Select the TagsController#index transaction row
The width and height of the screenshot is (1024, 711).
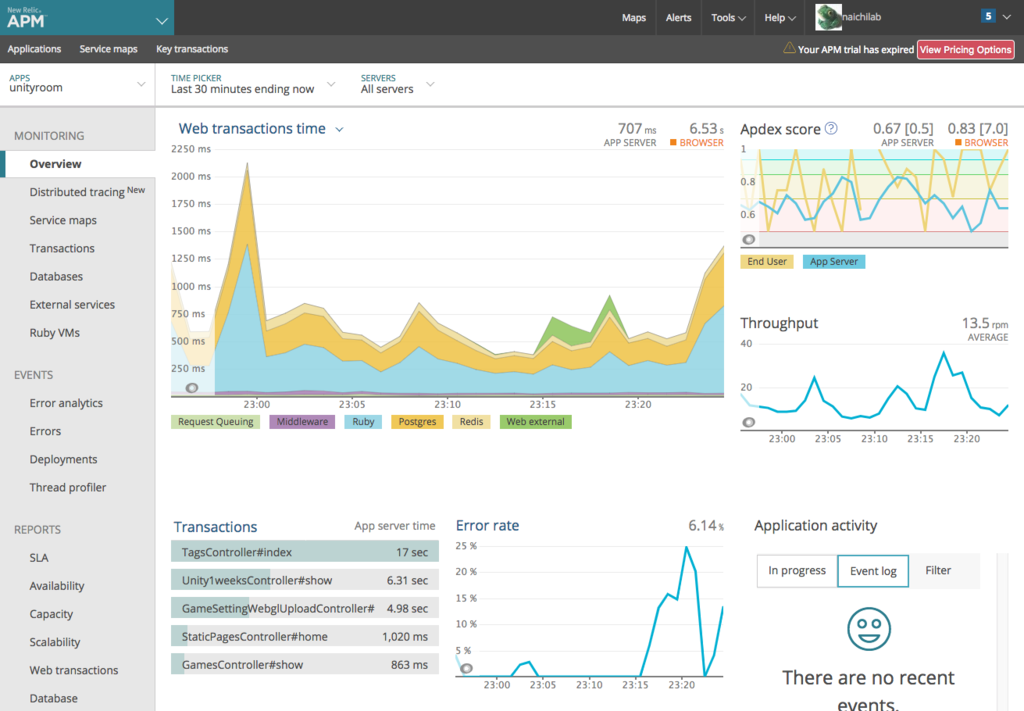(305, 552)
